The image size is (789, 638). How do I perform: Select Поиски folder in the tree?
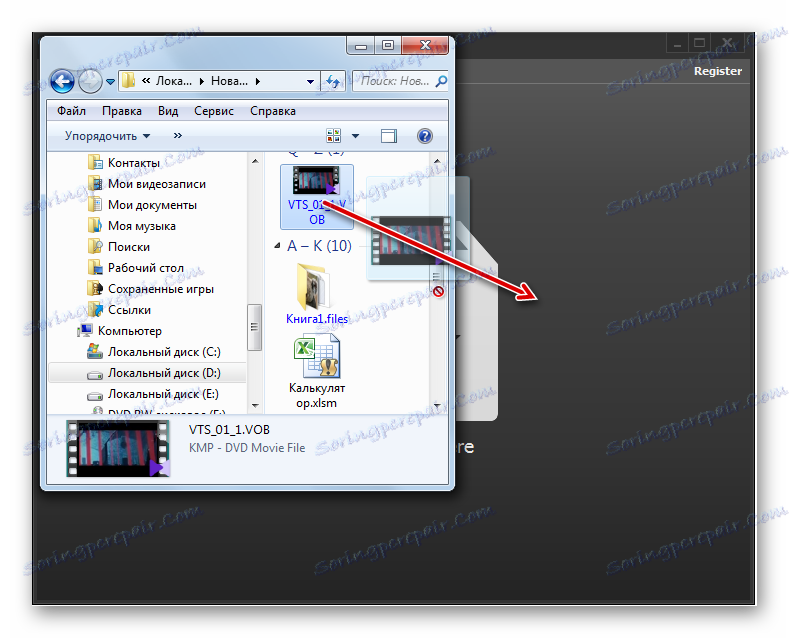pos(129,247)
